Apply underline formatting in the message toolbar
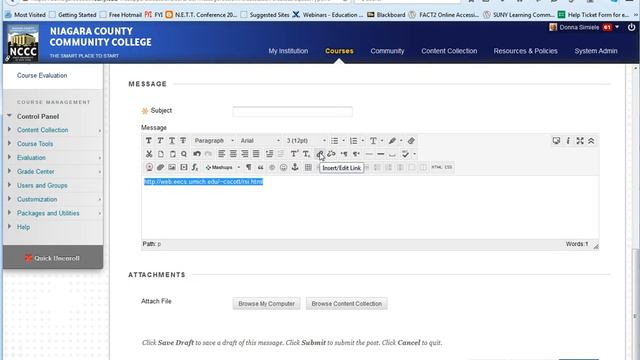640x360 pixels. click(172, 141)
